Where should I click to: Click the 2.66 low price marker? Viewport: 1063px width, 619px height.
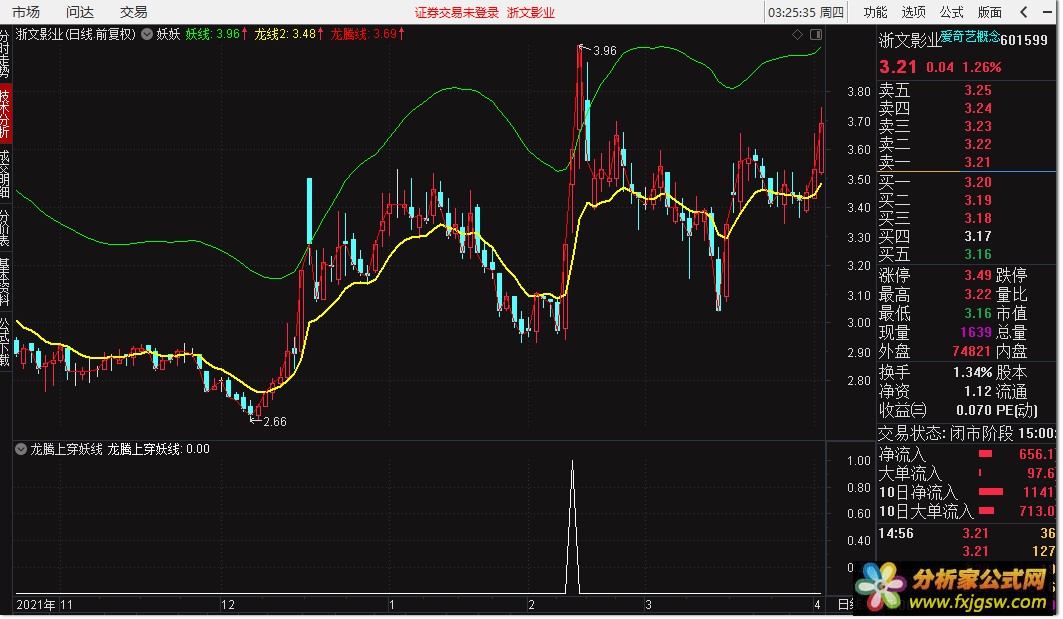coord(275,422)
